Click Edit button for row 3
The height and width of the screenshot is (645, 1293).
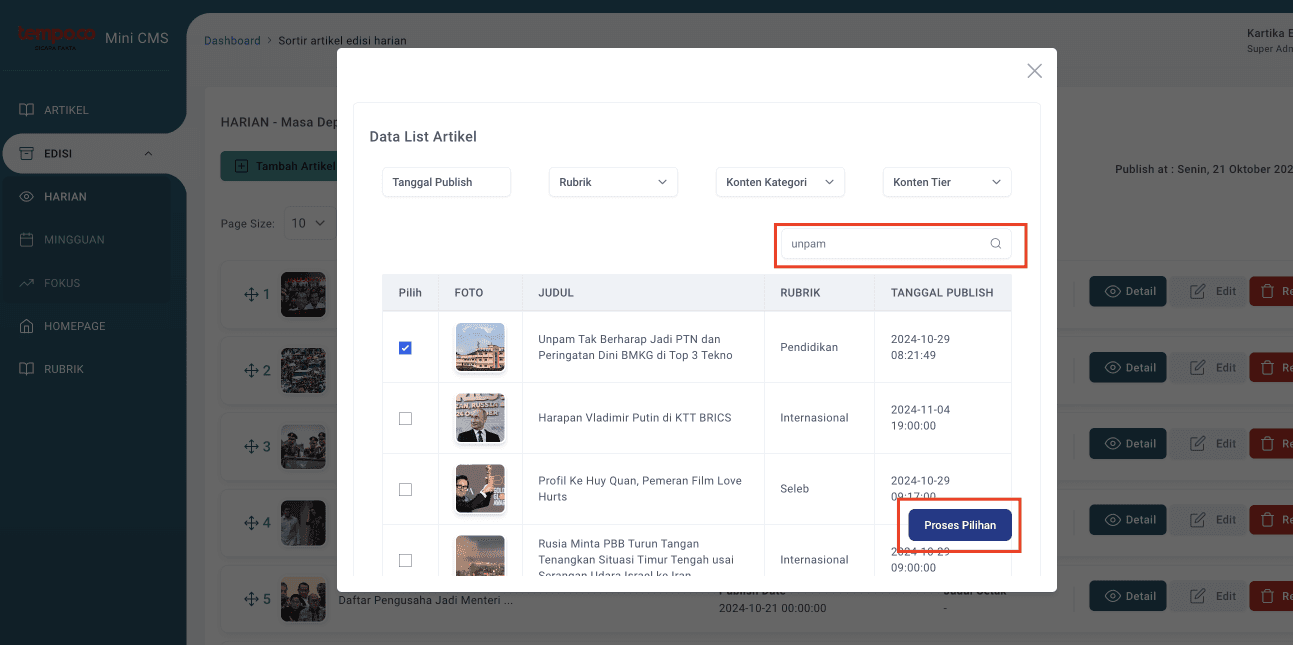[1213, 444]
